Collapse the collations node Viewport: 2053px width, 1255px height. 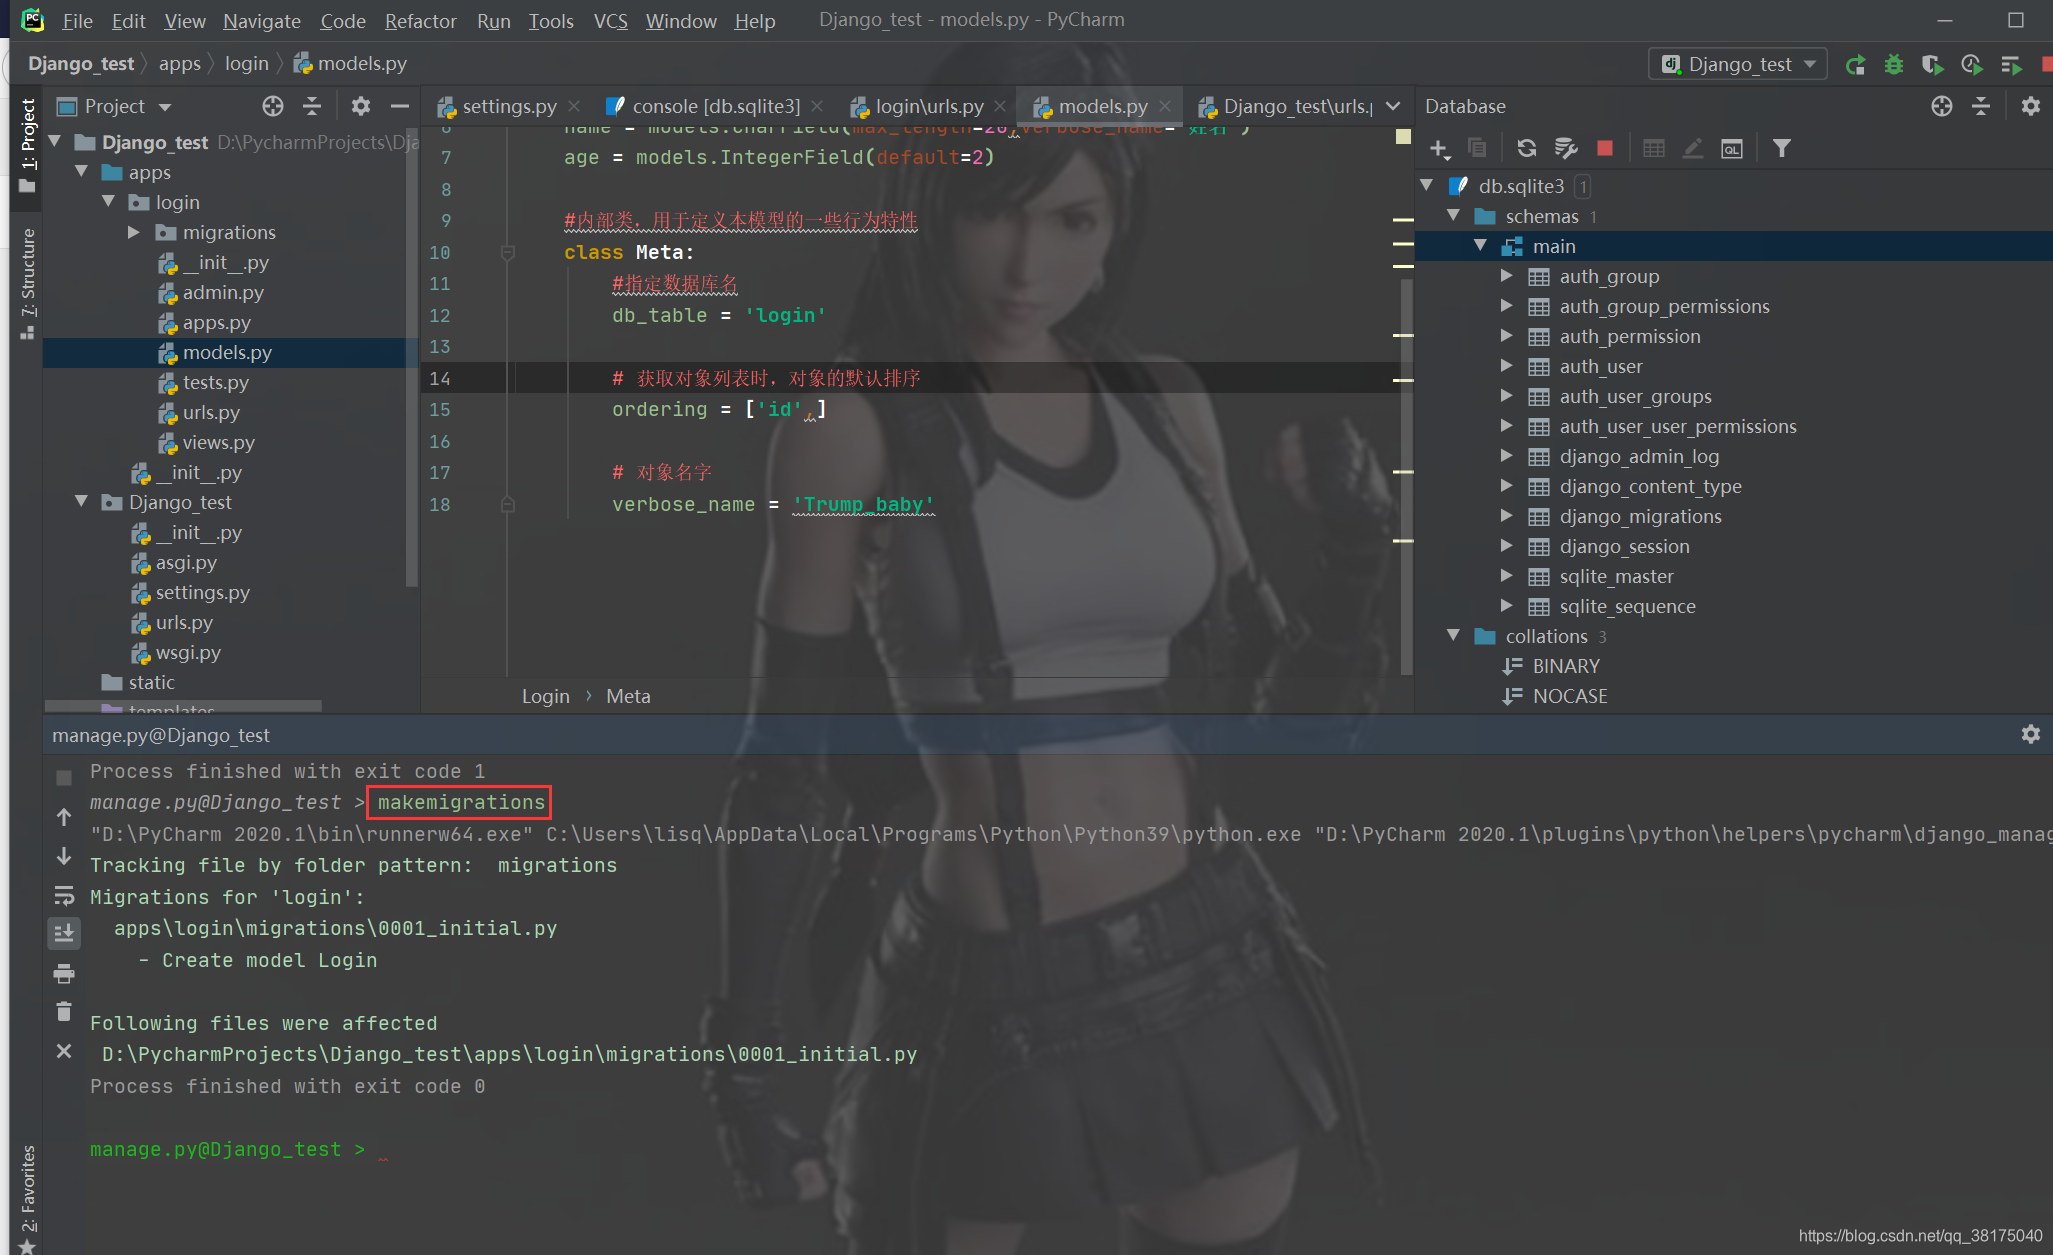pyautogui.click(x=1454, y=636)
